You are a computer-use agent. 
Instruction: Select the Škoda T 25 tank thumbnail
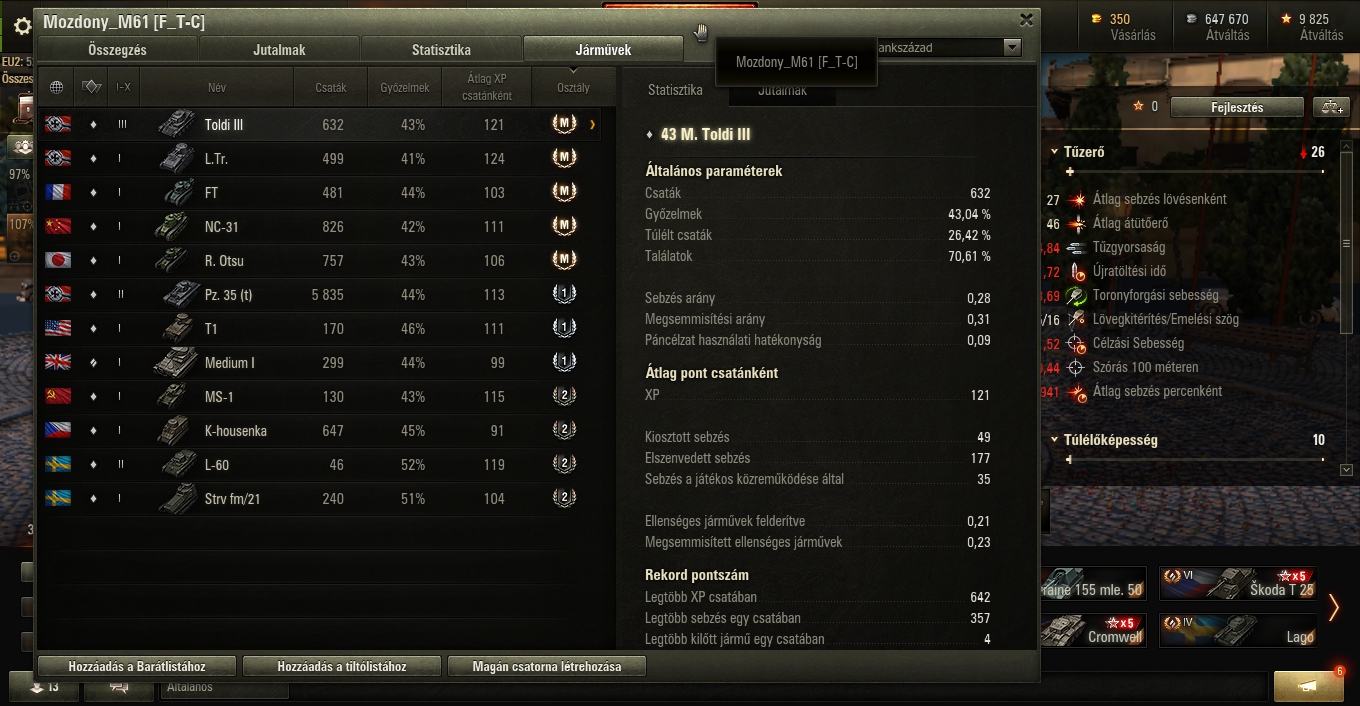(x=1237, y=583)
